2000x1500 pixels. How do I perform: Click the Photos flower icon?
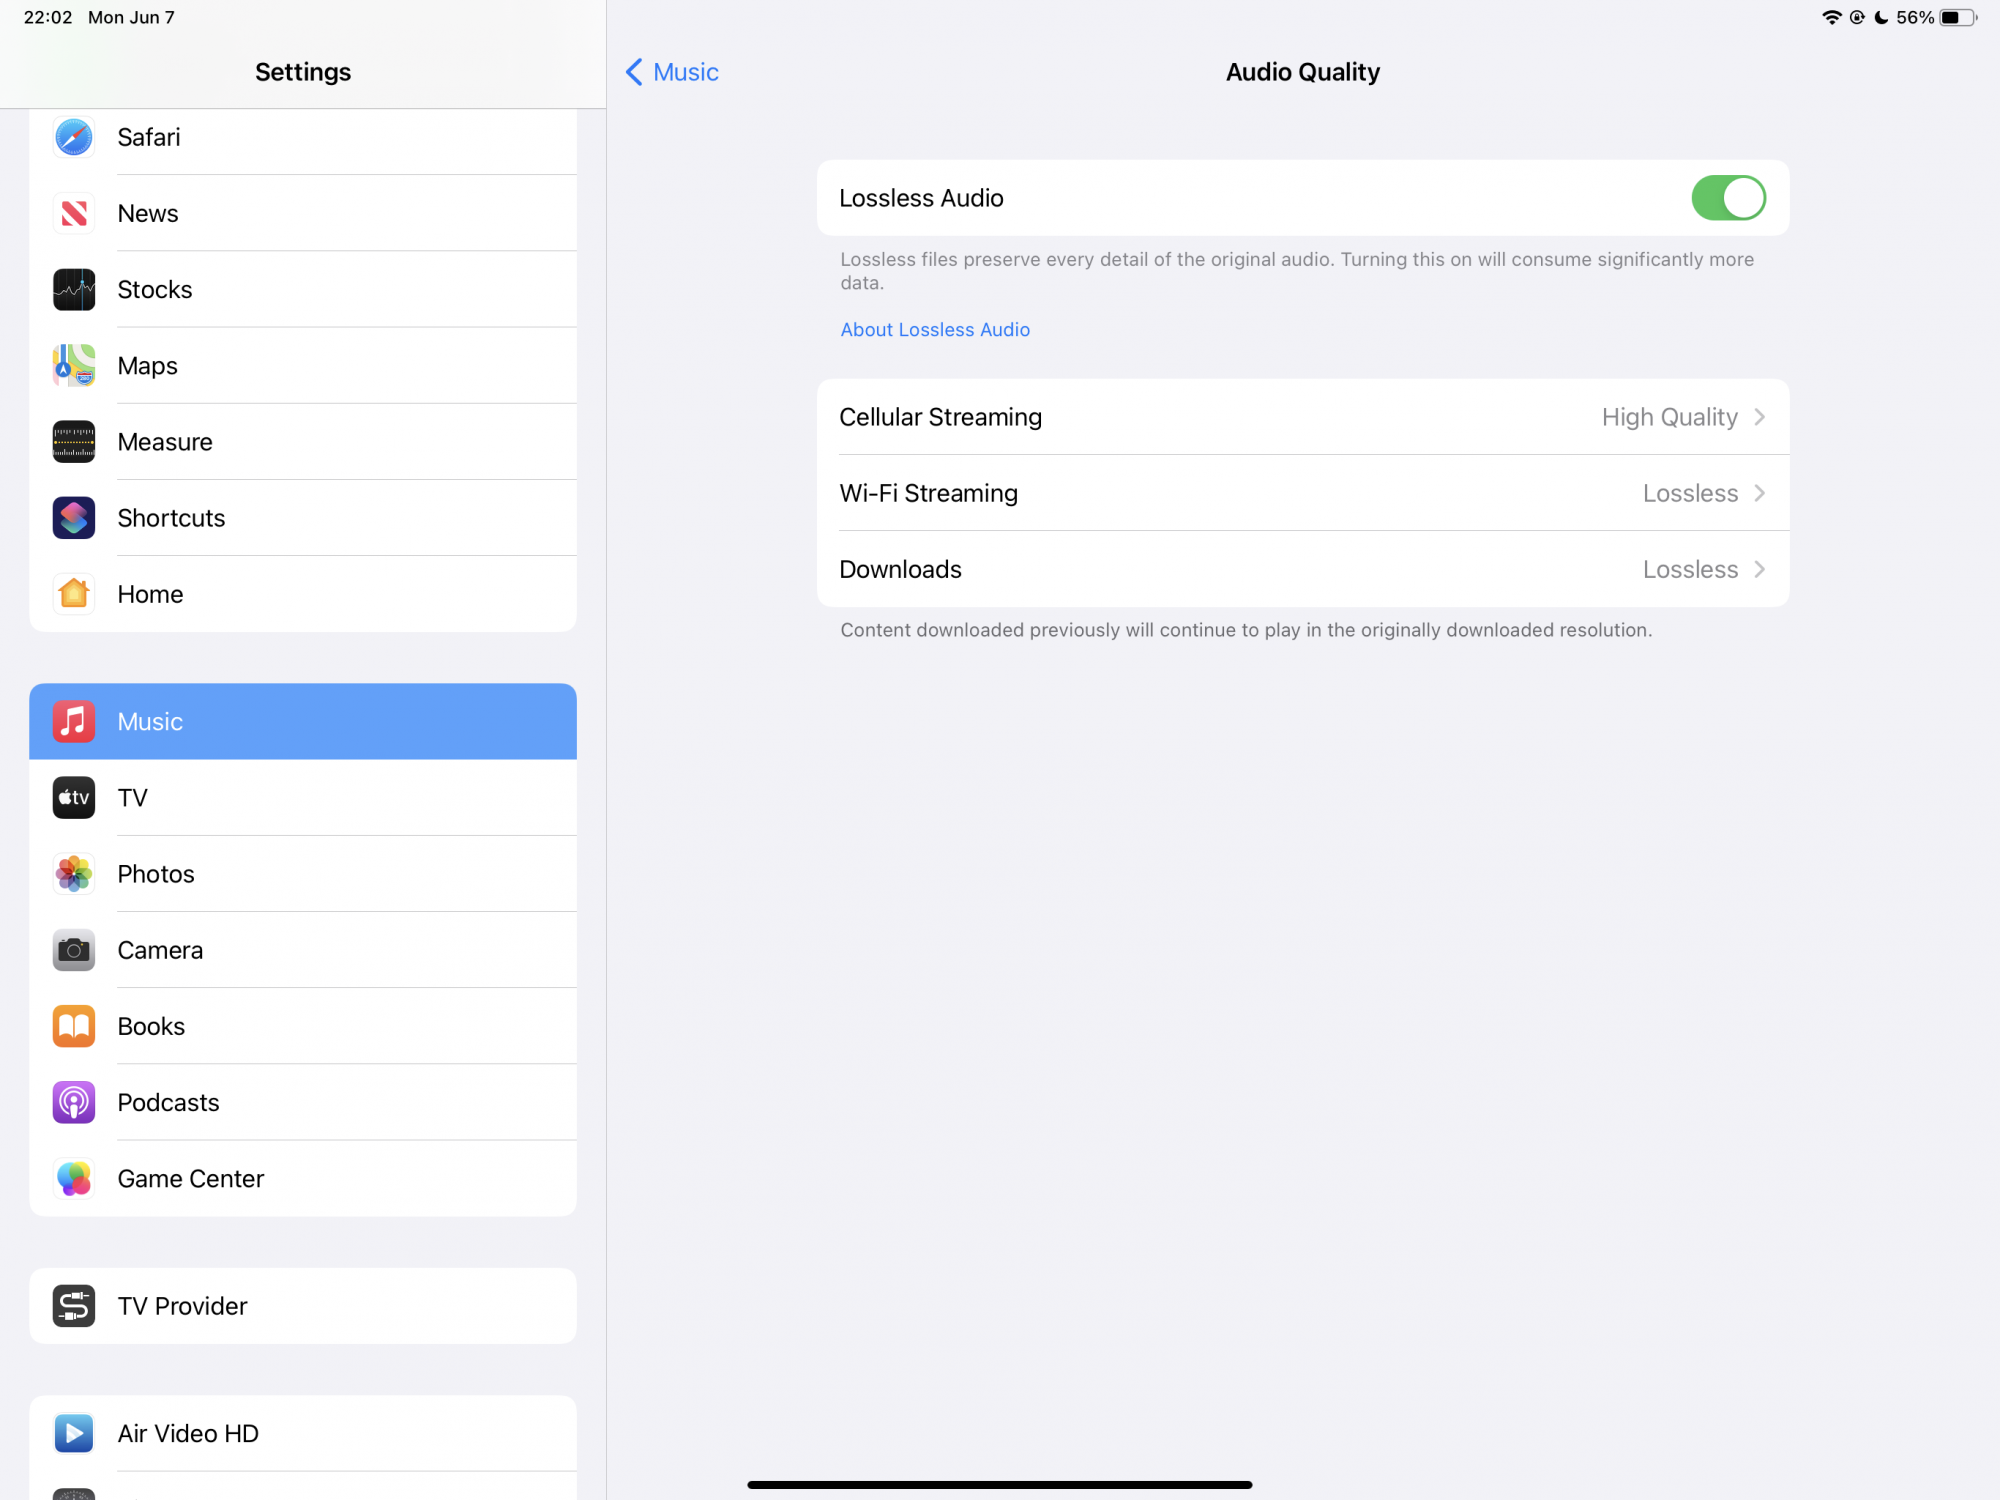click(x=74, y=874)
